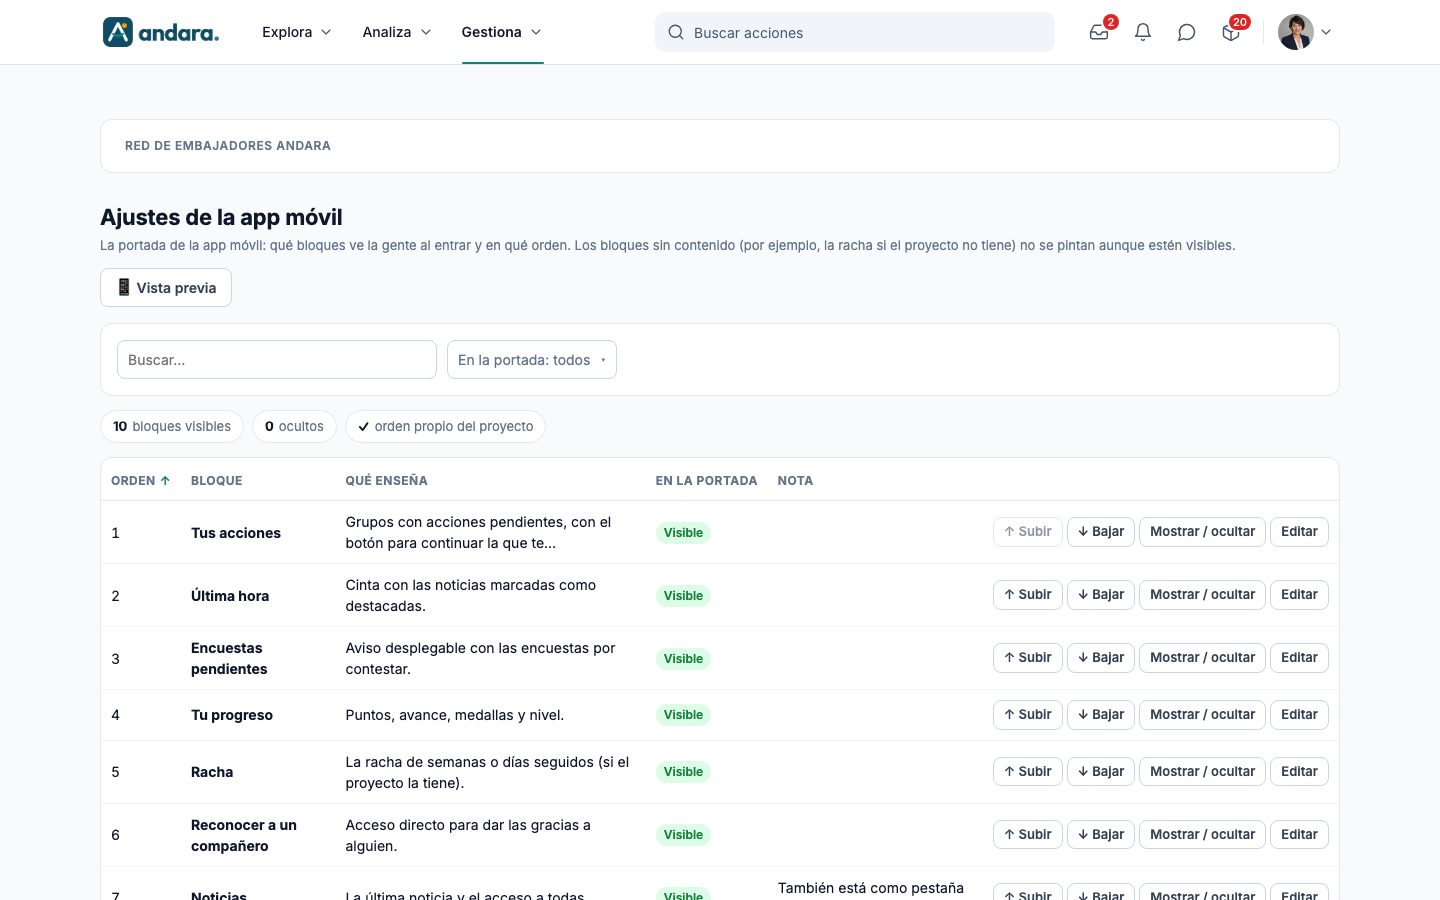Screen dimensions: 1440x900
Task: Click the user profile avatar
Action: coord(1296,32)
